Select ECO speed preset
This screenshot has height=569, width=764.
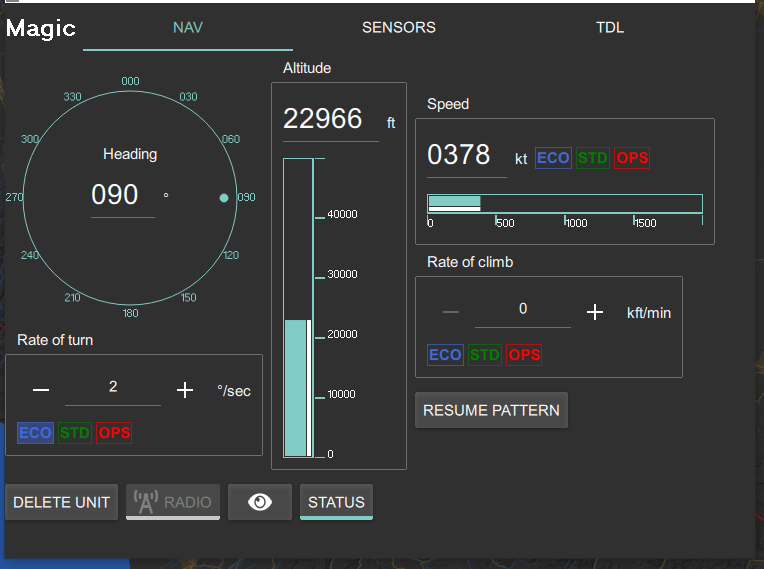(x=553, y=158)
